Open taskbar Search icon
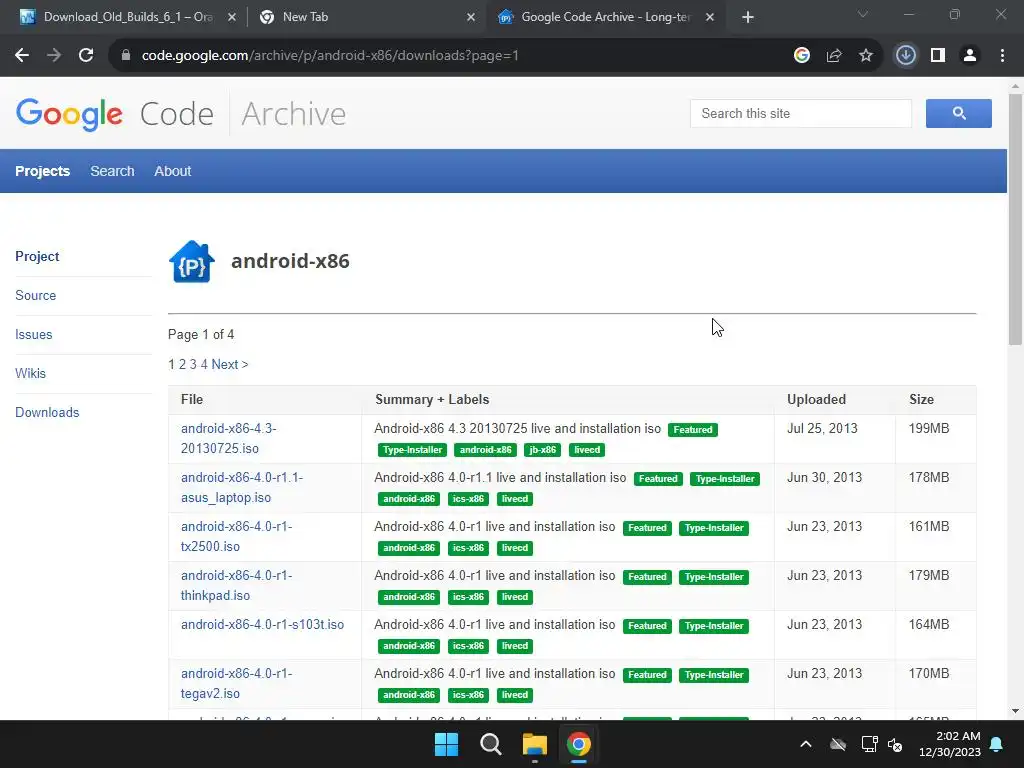Viewport: 1024px width, 768px height. coord(490,744)
